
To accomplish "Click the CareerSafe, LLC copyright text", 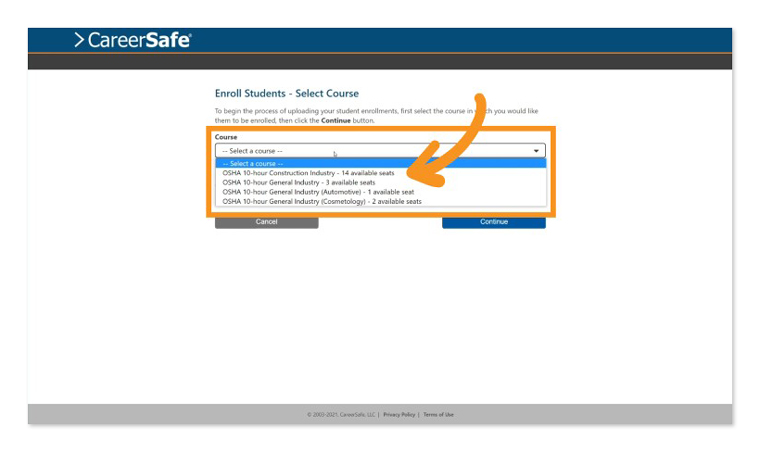I will tap(341, 415).
